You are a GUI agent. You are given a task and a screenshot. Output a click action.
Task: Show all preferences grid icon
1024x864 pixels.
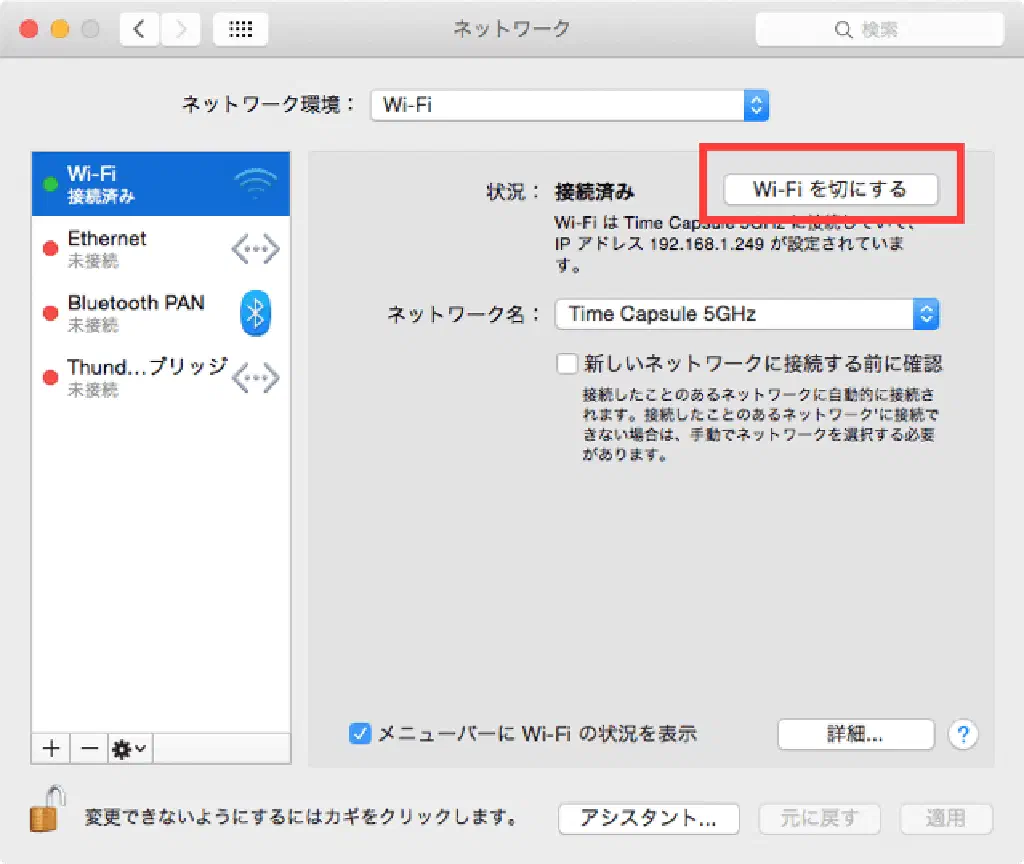pyautogui.click(x=240, y=30)
